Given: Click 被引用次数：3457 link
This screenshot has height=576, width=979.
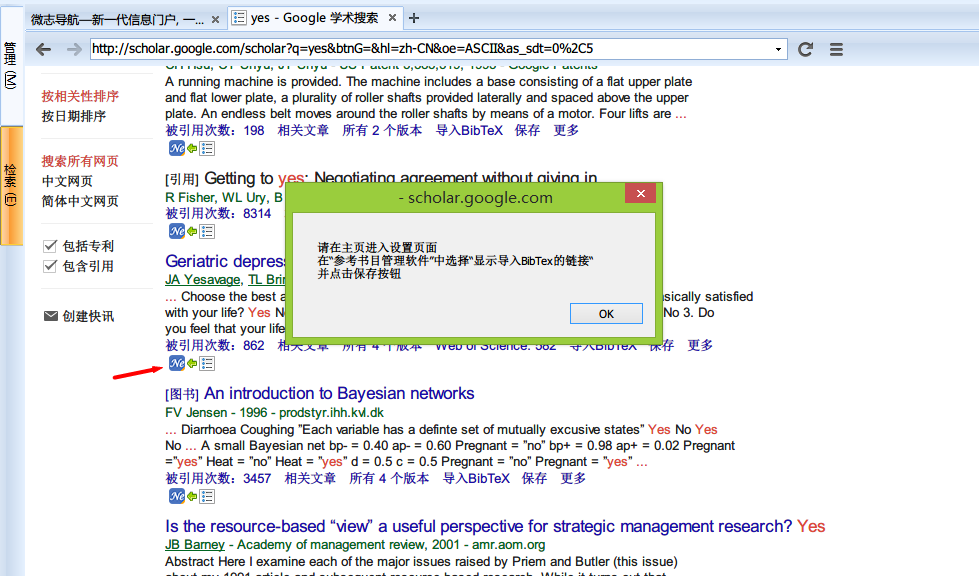Looking at the screenshot, I should coord(219,479).
